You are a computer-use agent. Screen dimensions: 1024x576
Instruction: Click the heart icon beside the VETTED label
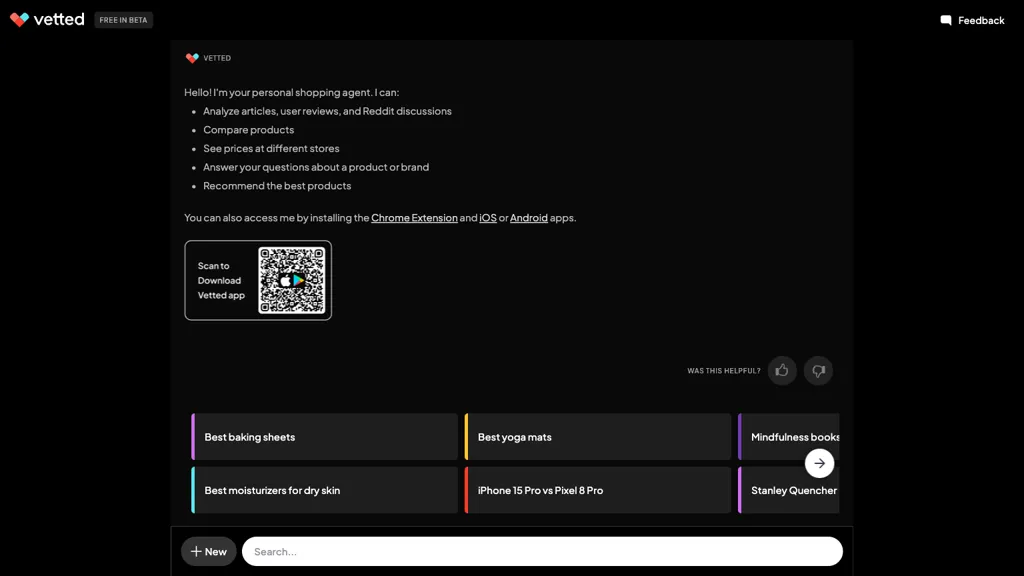[190, 58]
